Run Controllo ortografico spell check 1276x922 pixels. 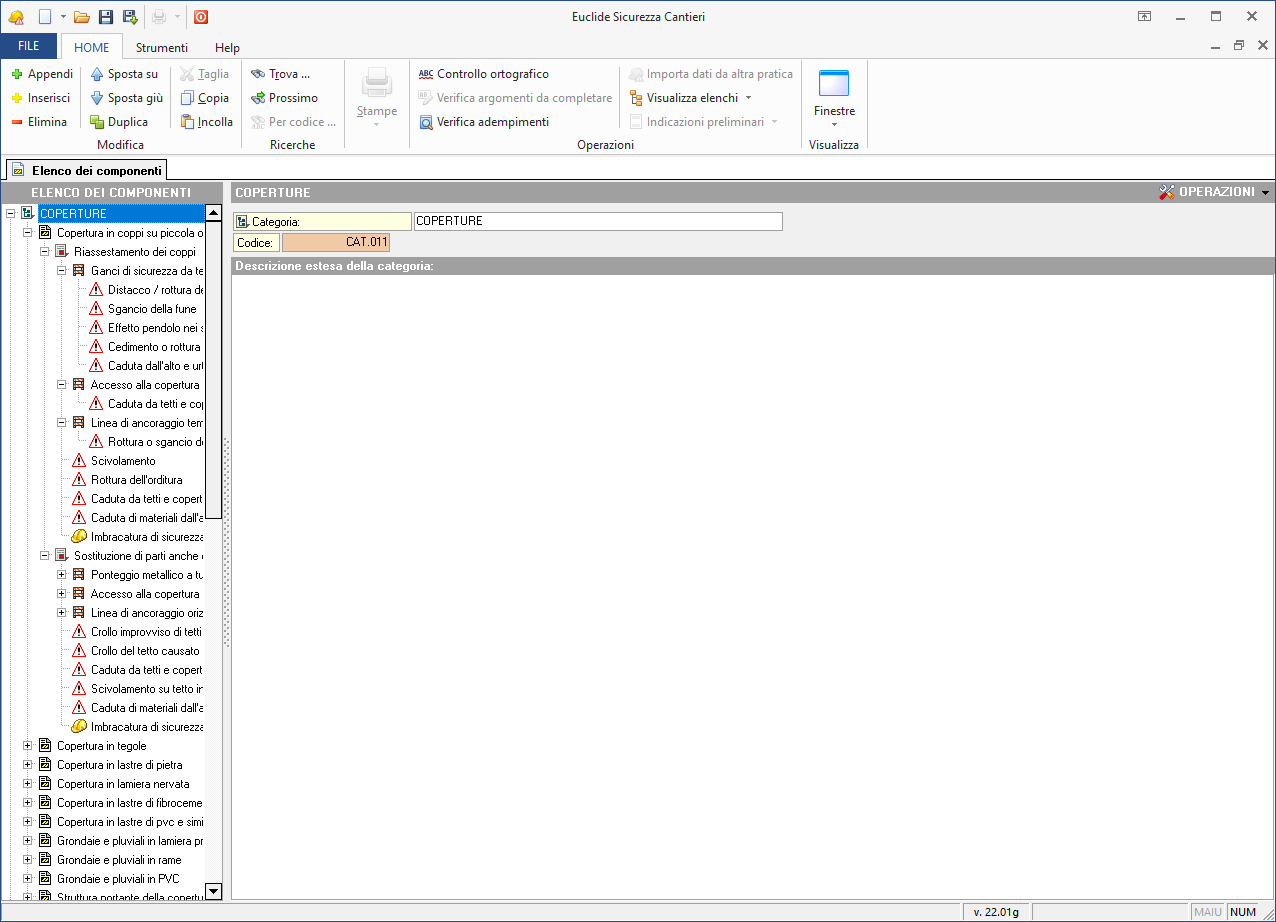click(x=484, y=74)
